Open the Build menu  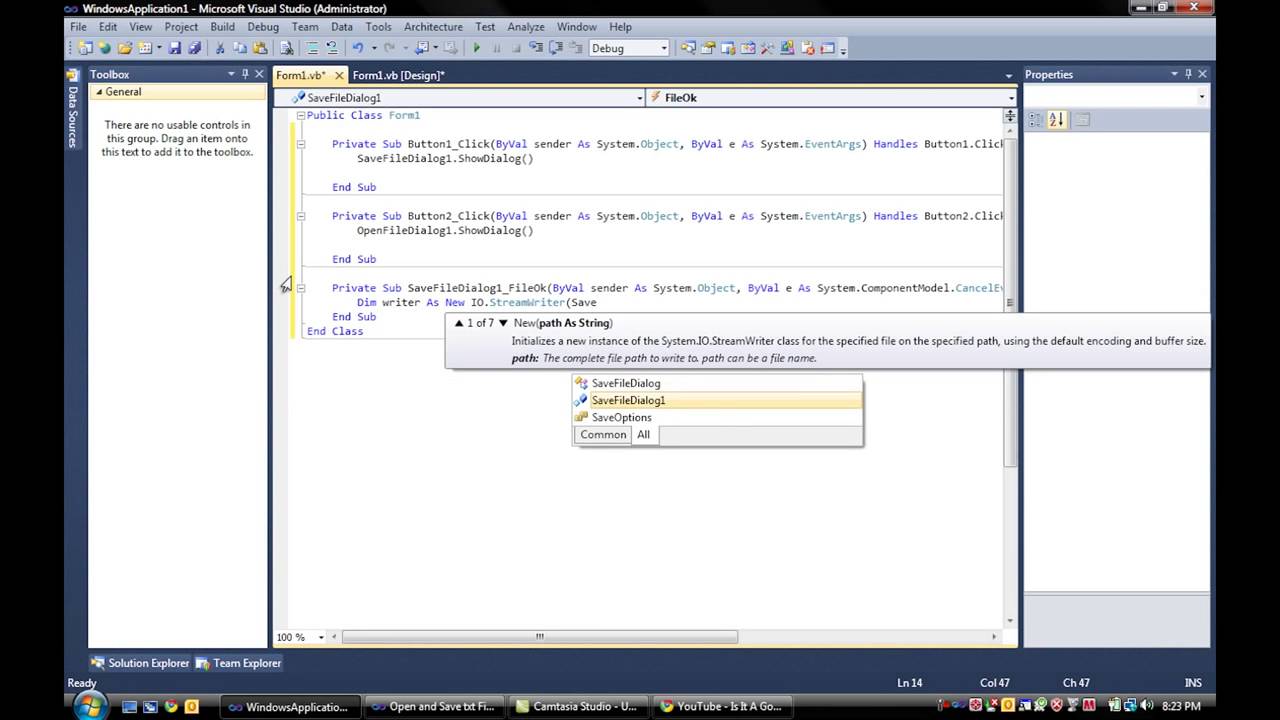[x=222, y=27]
